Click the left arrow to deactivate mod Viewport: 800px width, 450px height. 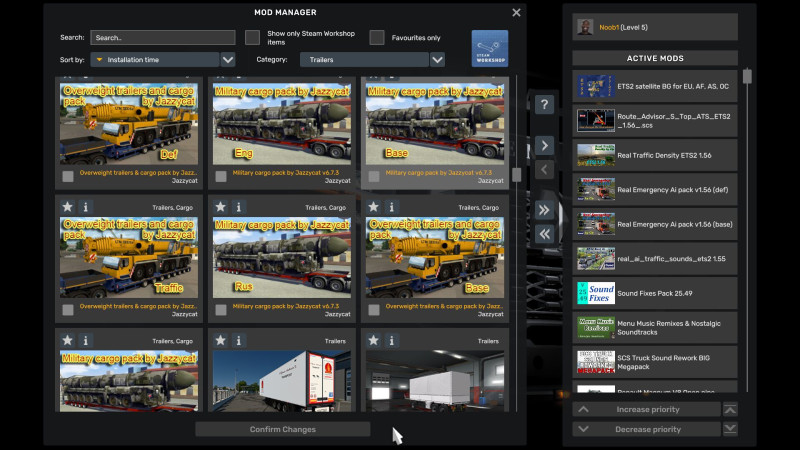pos(544,169)
